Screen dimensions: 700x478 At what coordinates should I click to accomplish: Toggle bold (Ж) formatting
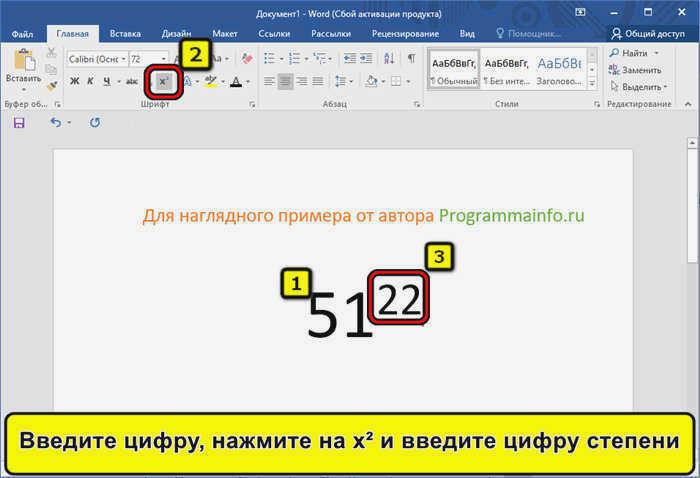[x=75, y=81]
